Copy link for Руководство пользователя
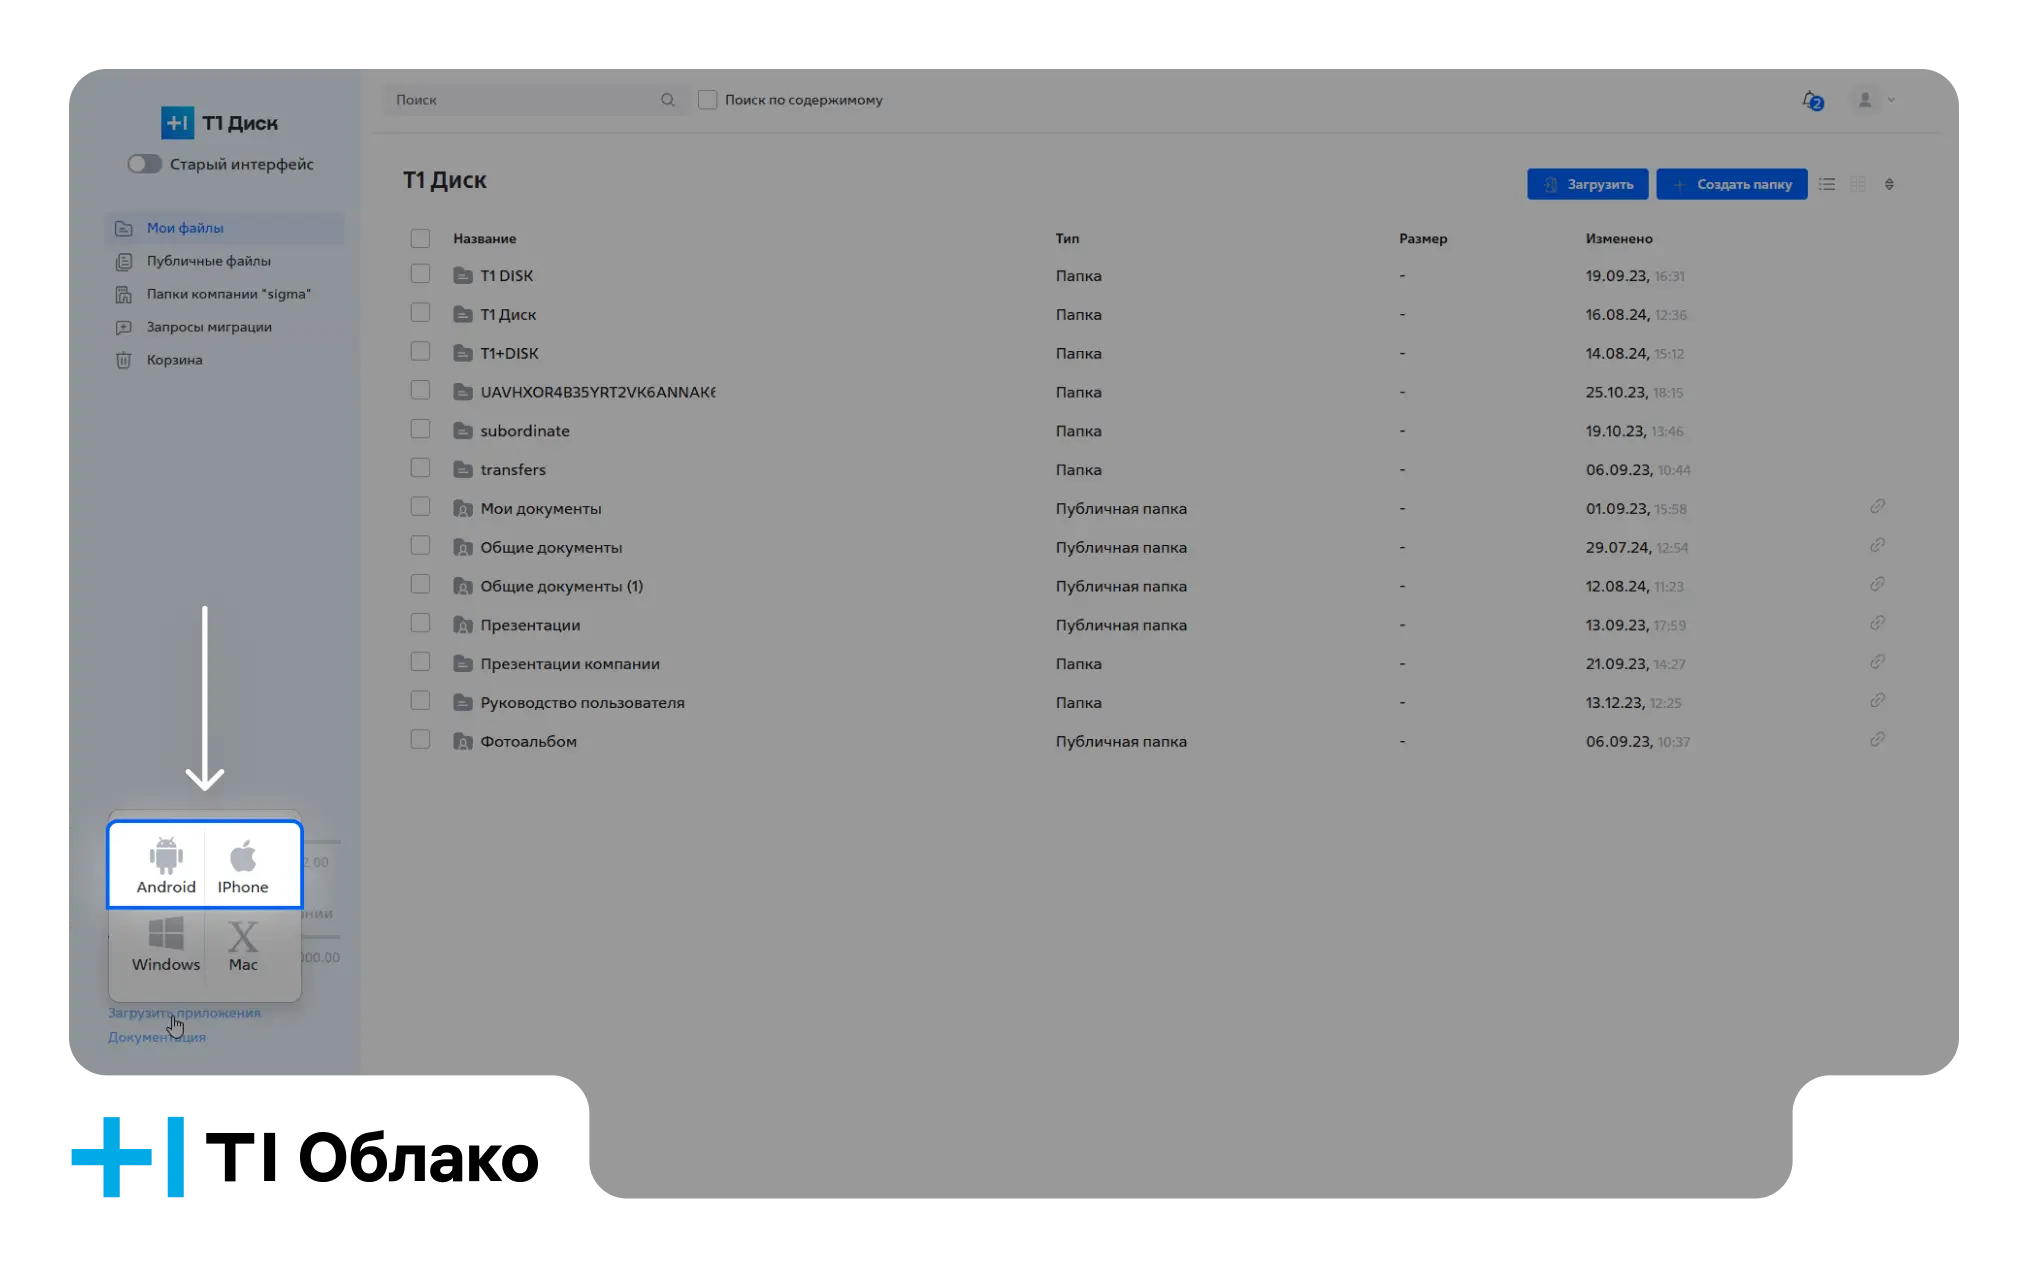Image resolution: width=2028 pixels, height=1268 pixels. click(x=1878, y=701)
